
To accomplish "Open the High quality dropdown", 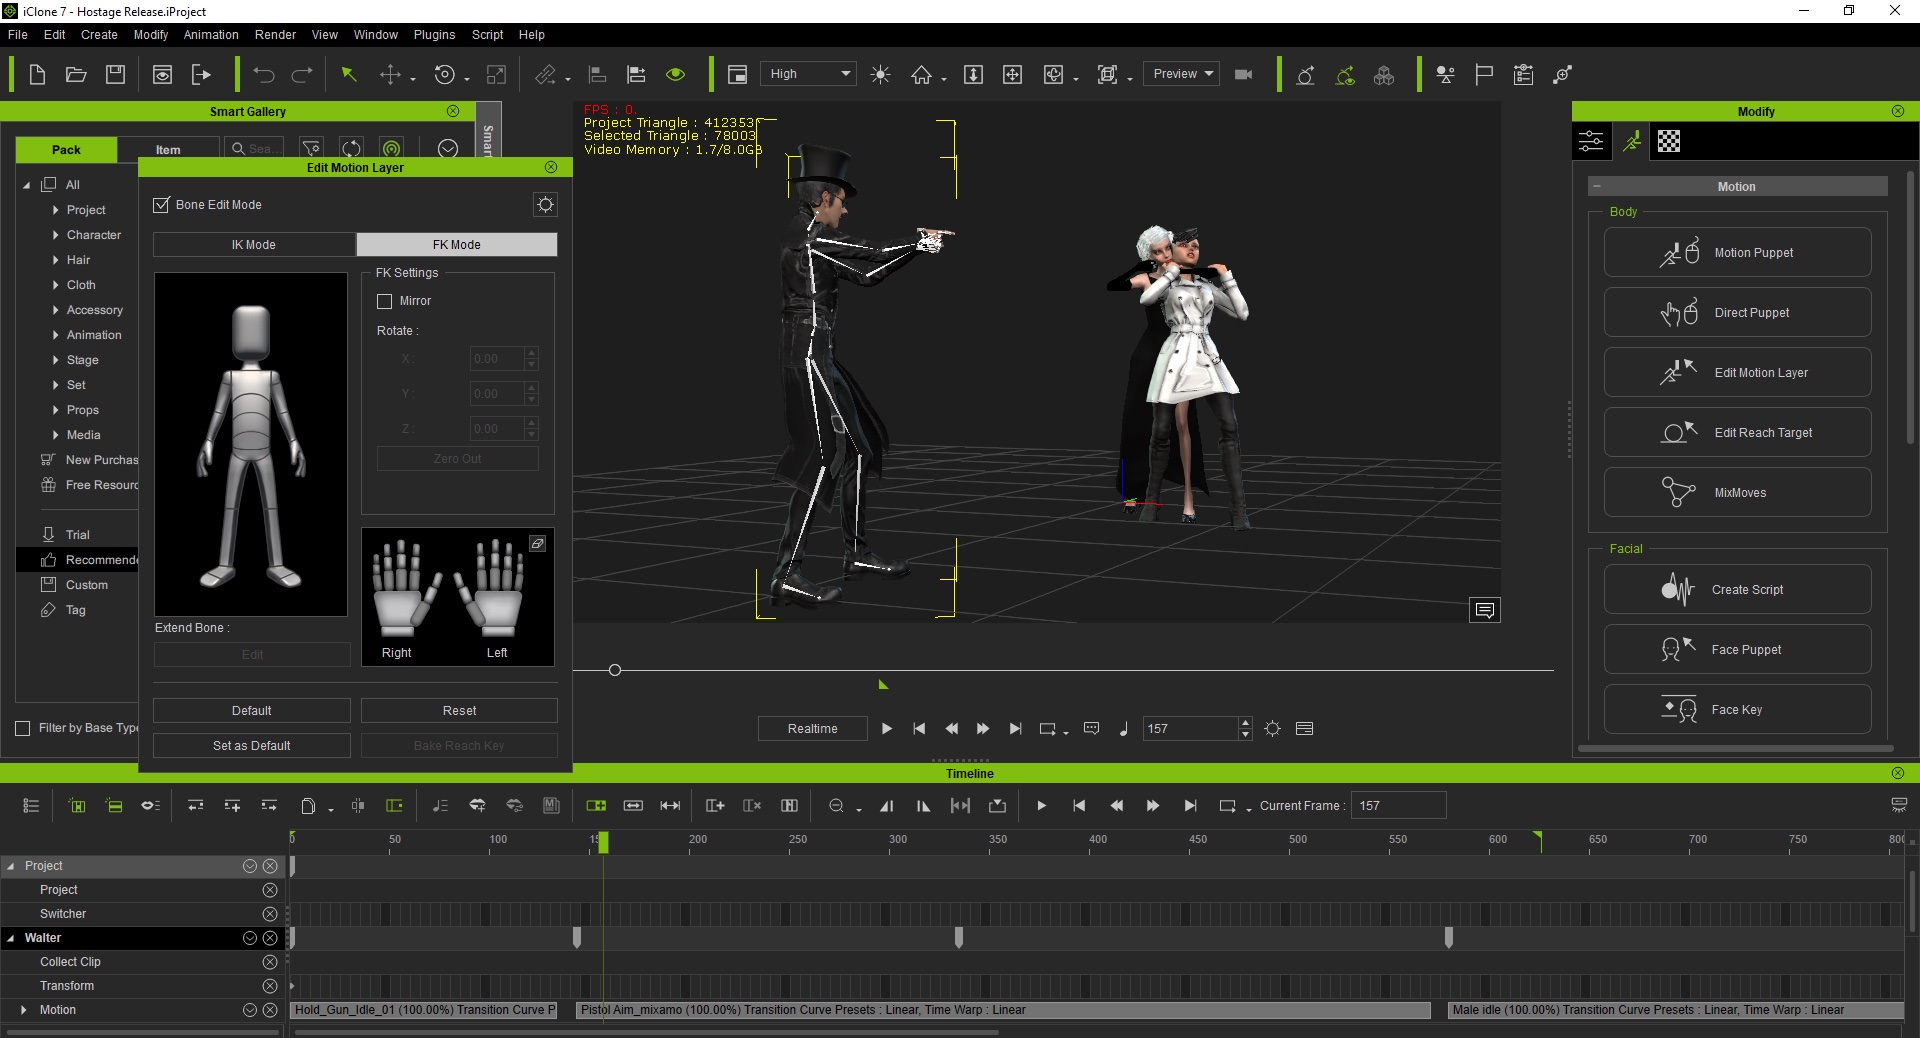I will [x=809, y=74].
